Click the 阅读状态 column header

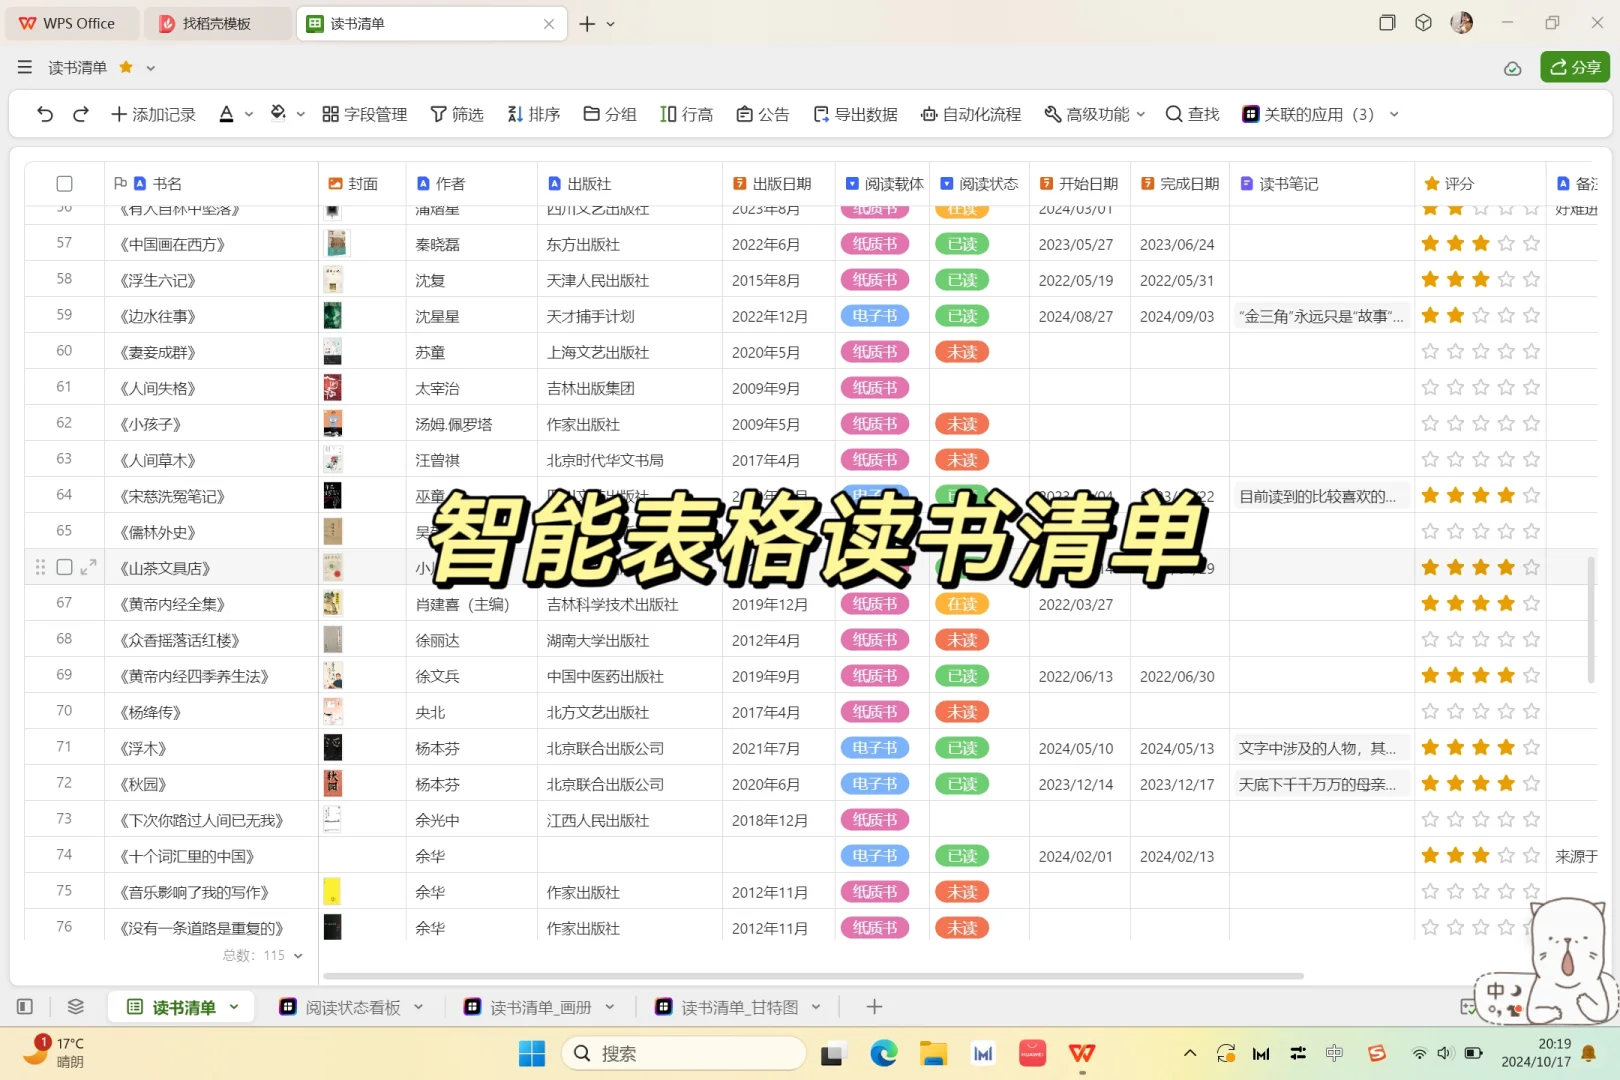[980, 184]
